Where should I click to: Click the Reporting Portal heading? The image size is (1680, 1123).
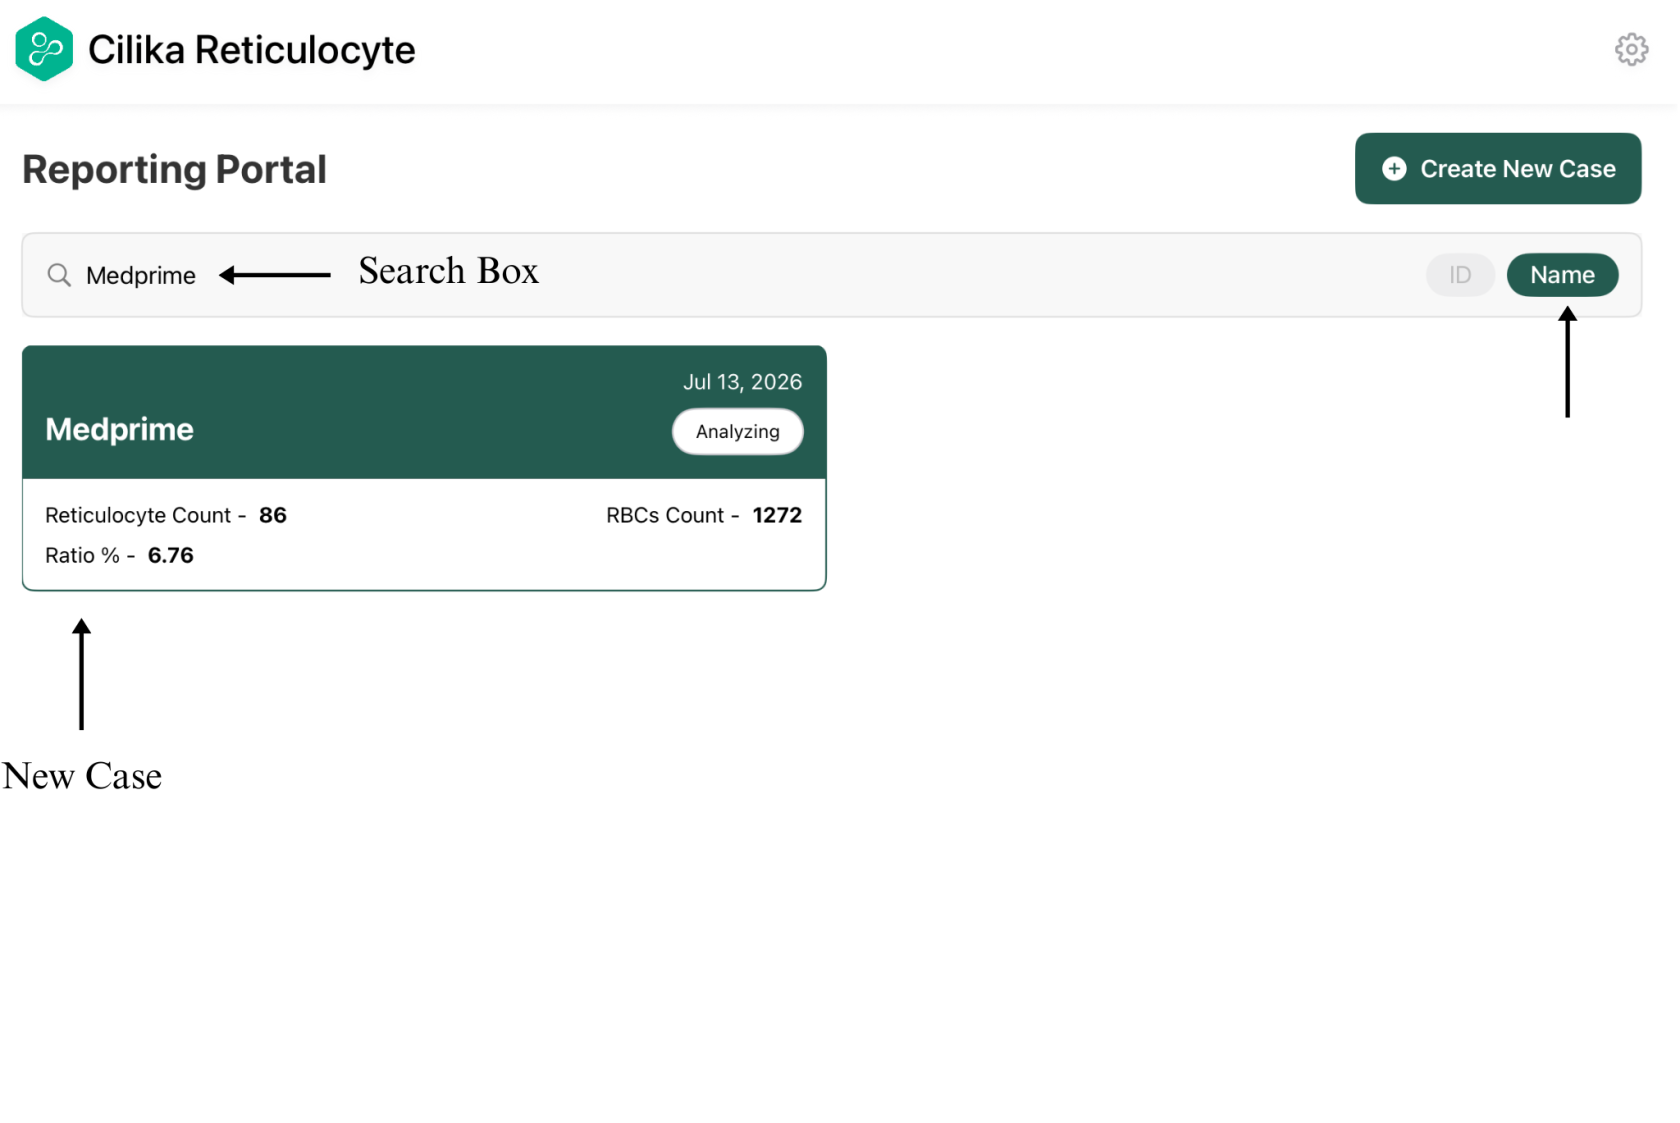coord(174,170)
